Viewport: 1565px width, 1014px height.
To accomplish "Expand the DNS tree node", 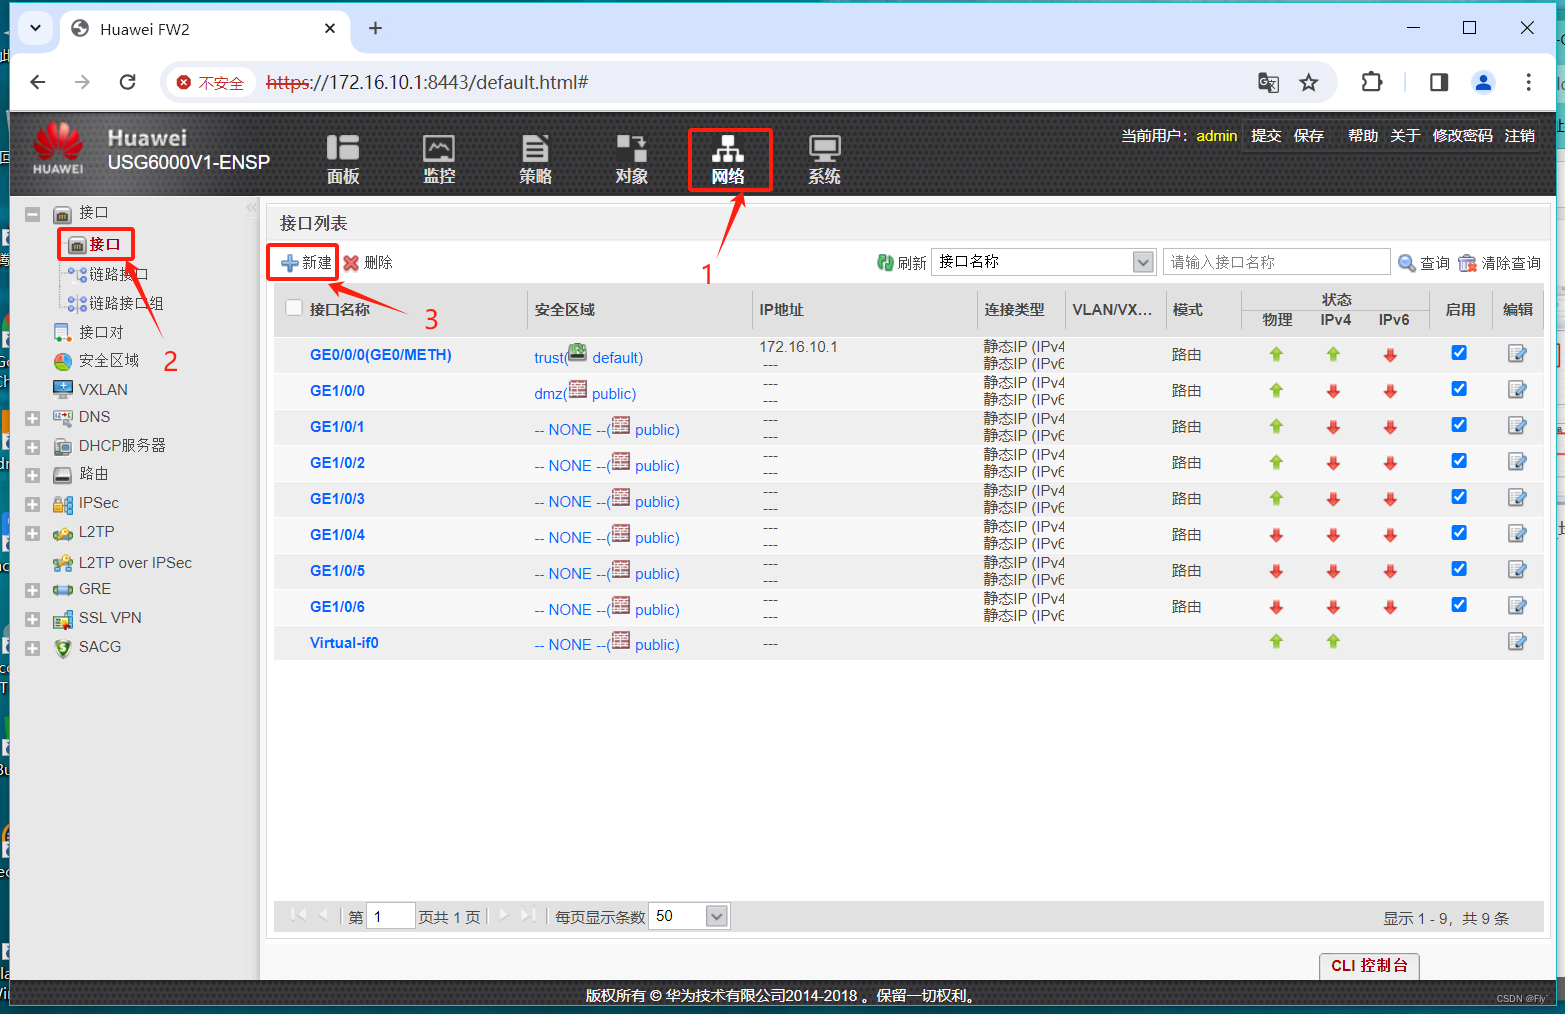I will coord(32,418).
